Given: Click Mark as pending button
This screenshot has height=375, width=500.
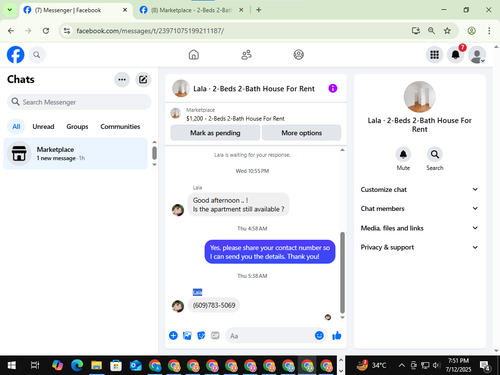Looking at the screenshot, I should click(215, 133).
